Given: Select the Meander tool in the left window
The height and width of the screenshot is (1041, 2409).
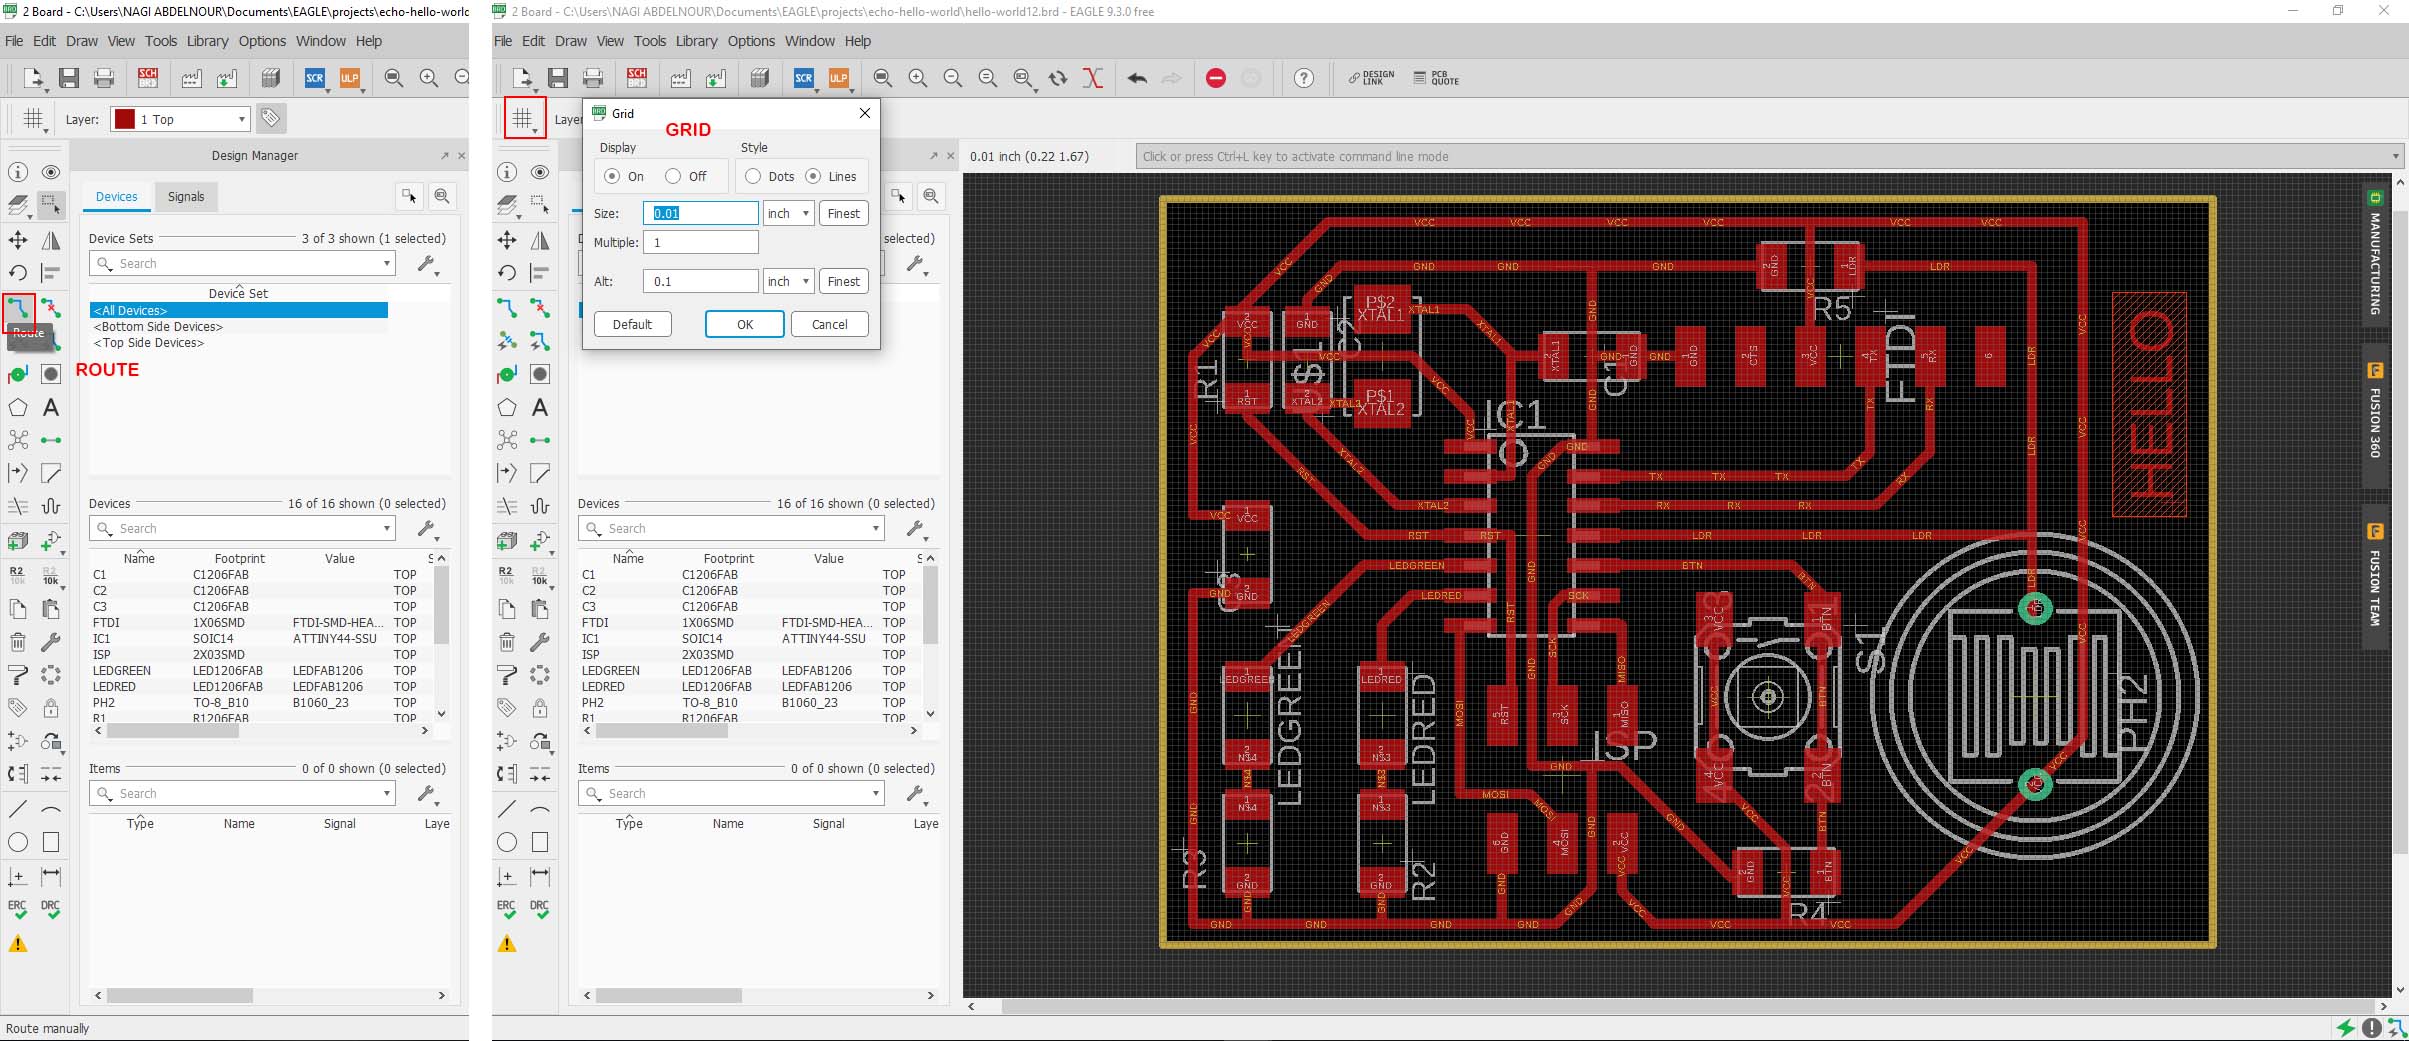Looking at the screenshot, I should click(x=51, y=506).
